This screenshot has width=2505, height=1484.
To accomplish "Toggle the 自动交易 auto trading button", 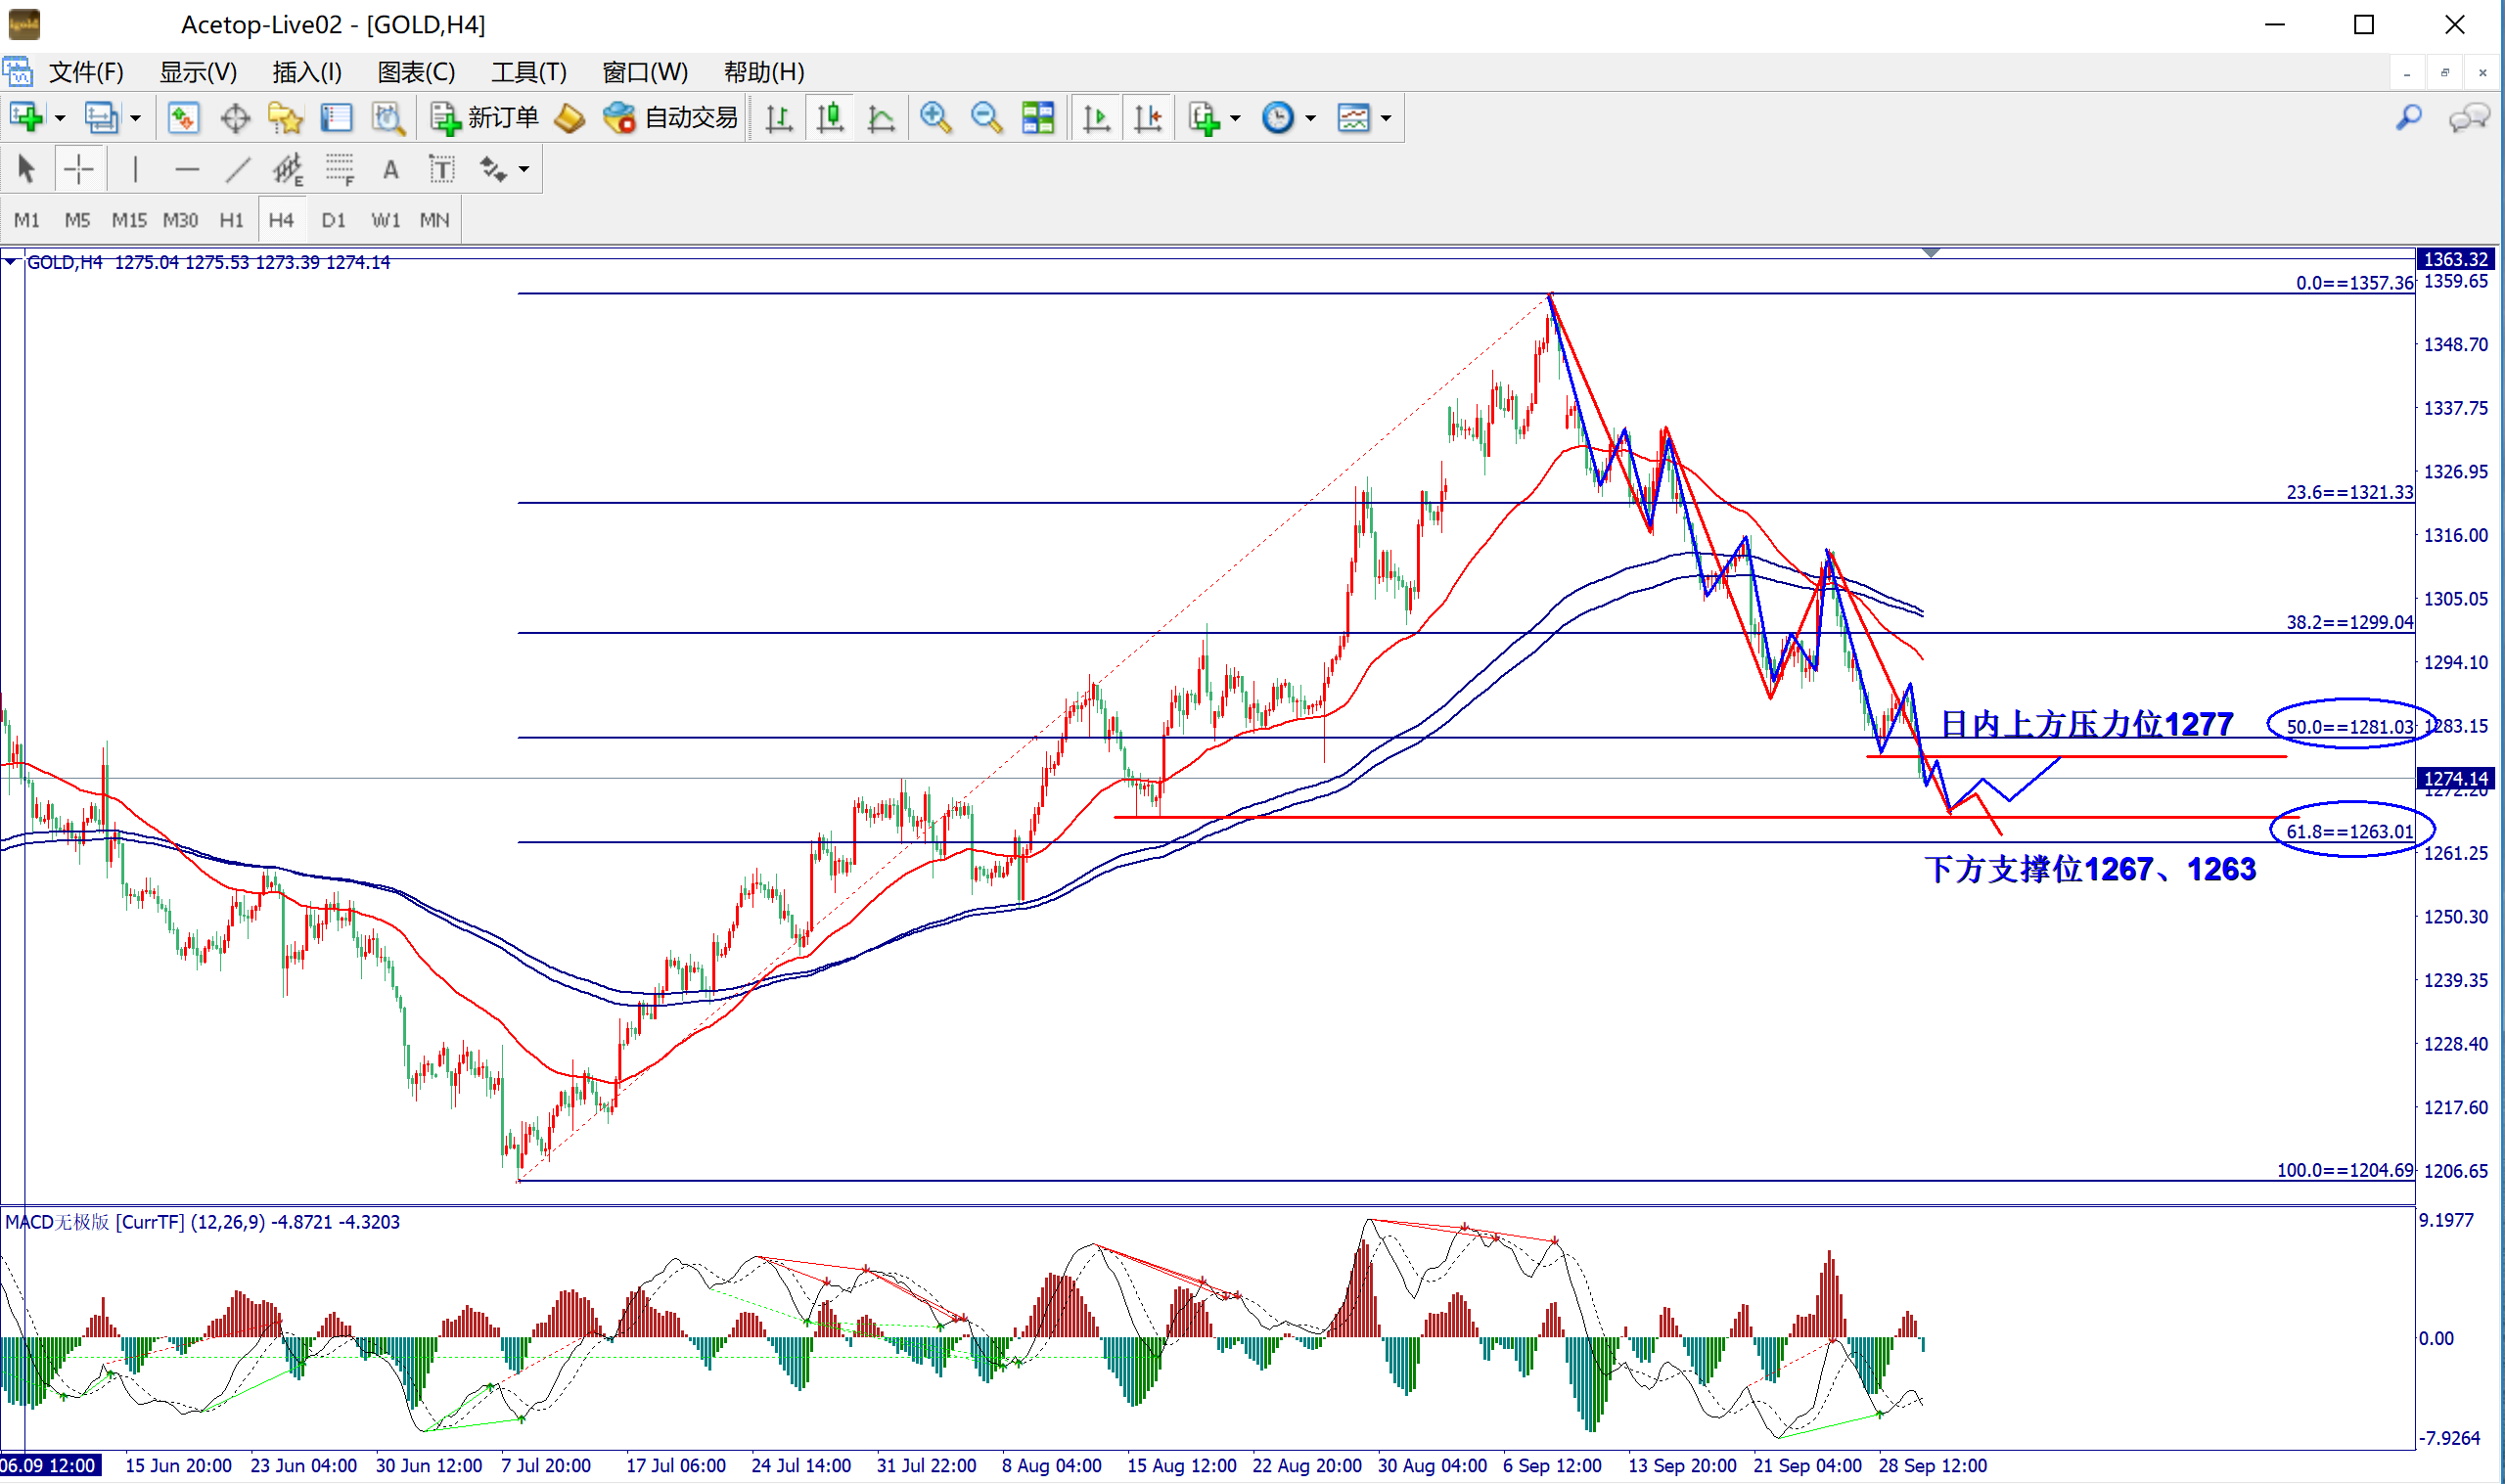I will tap(671, 118).
